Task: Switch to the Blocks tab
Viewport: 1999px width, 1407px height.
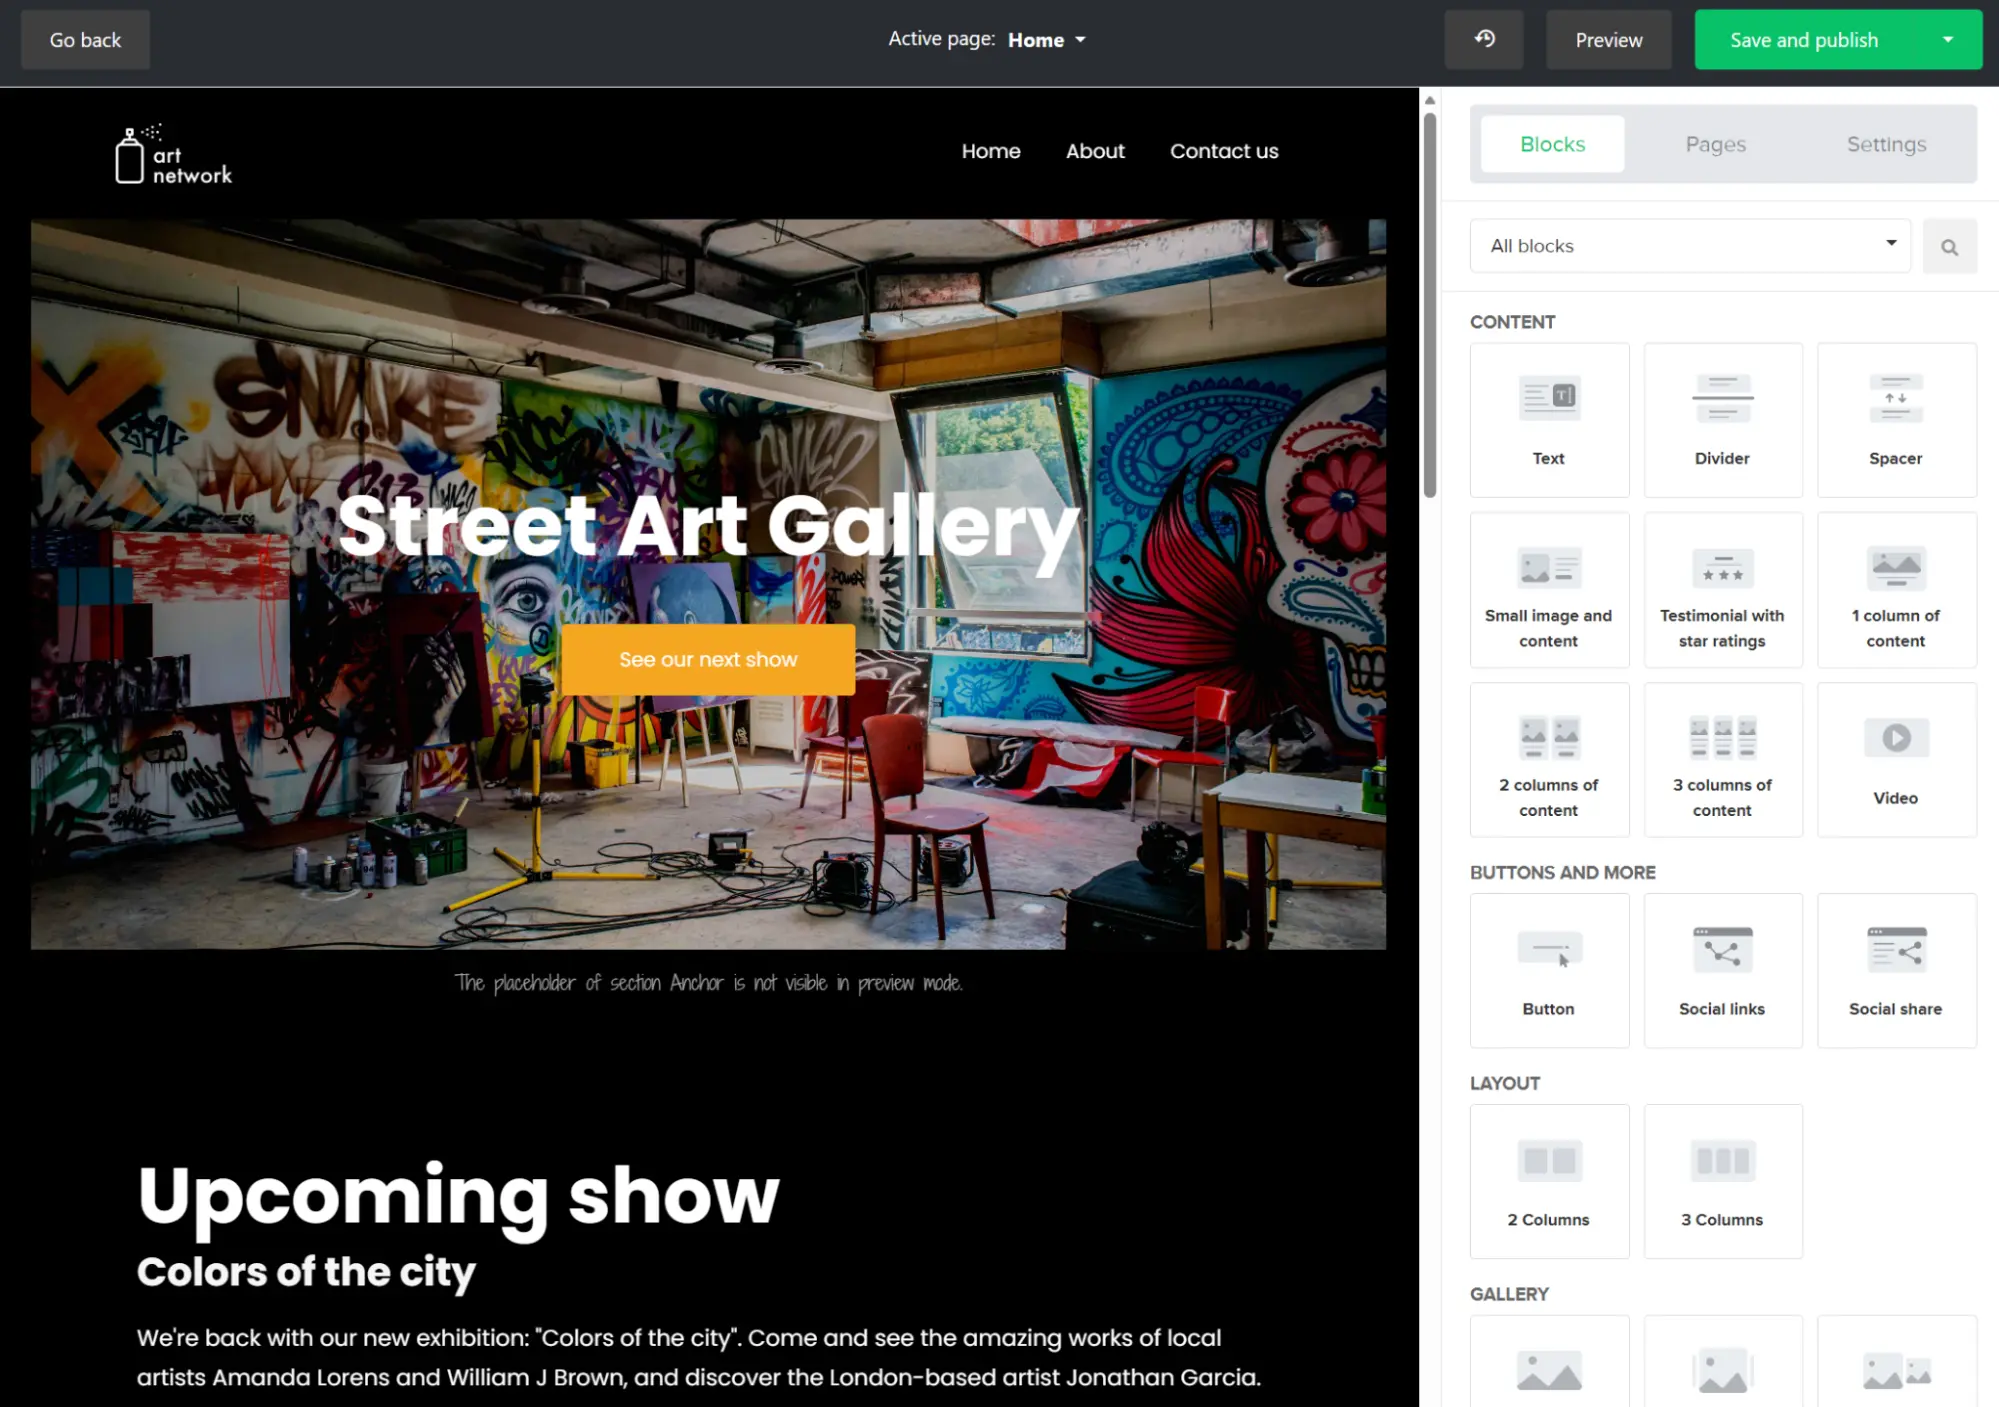Action: click(x=1552, y=144)
